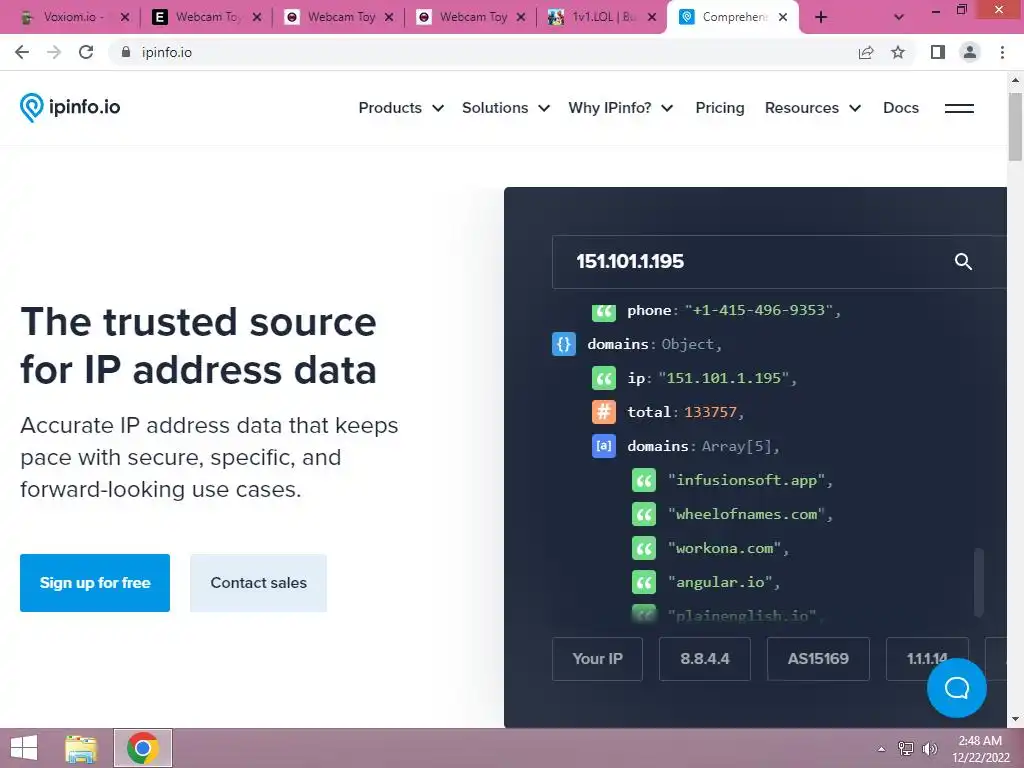The height and width of the screenshot is (768, 1024).
Task: Click the browser forward arrow
Action: 54,52
